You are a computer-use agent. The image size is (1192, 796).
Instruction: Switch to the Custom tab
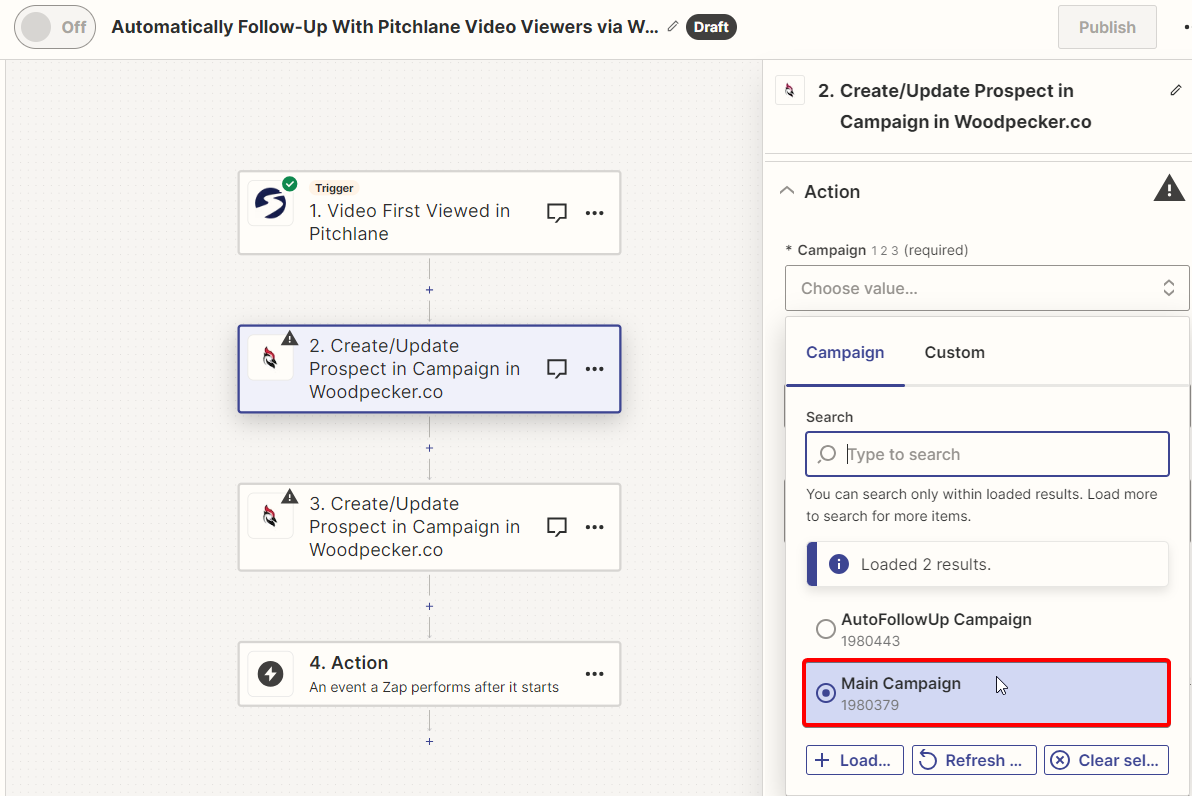(x=954, y=353)
